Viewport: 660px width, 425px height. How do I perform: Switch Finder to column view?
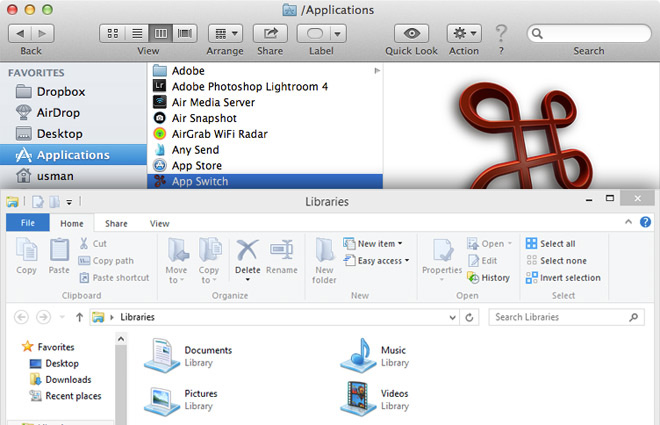pos(160,34)
